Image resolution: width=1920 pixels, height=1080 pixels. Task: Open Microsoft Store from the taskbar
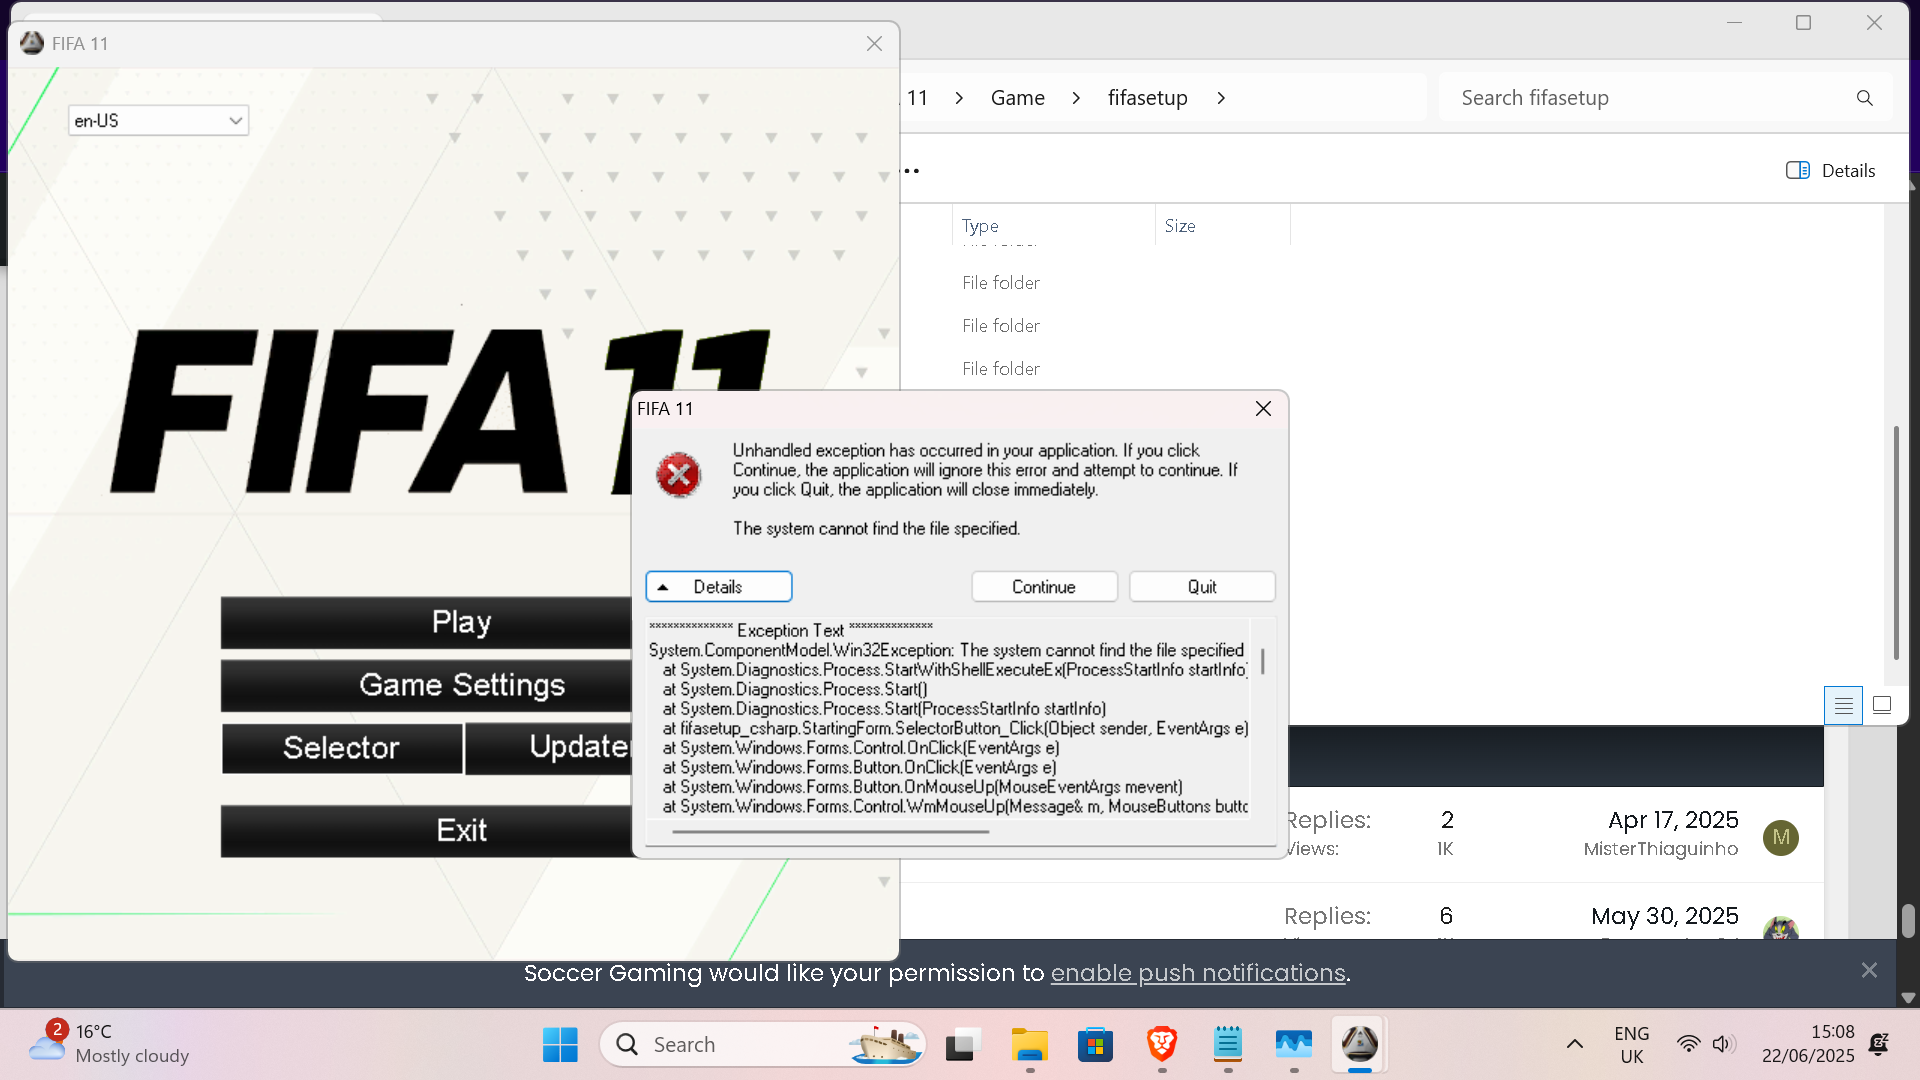tap(1095, 1045)
